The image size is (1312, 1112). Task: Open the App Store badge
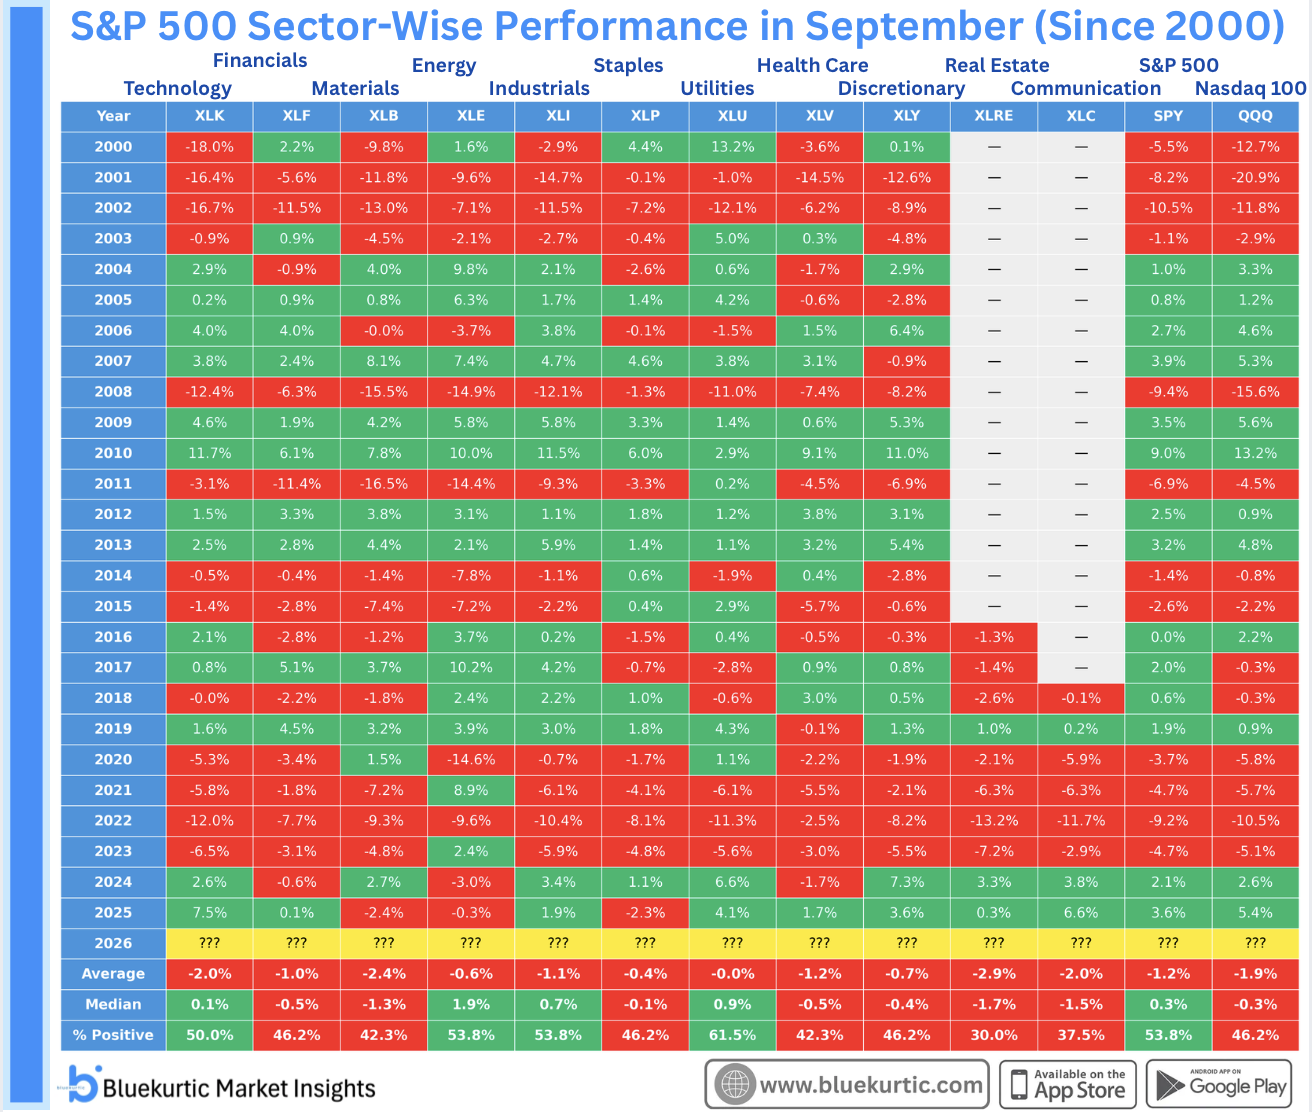(x=1068, y=1085)
